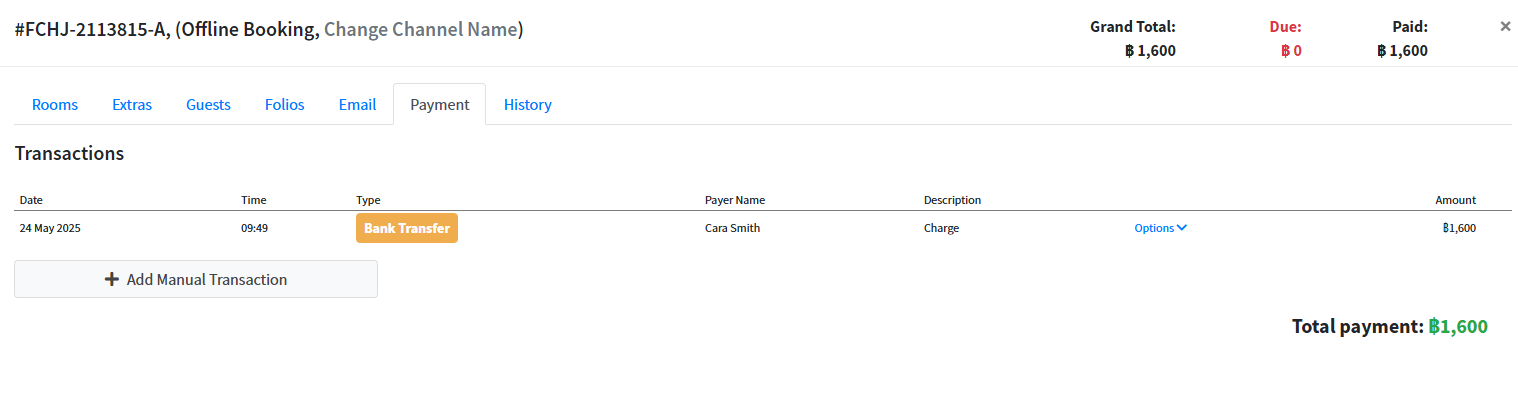Click the Amount column header
The width and height of the screenshot is (1518, 414).
tap(1456, 200)
